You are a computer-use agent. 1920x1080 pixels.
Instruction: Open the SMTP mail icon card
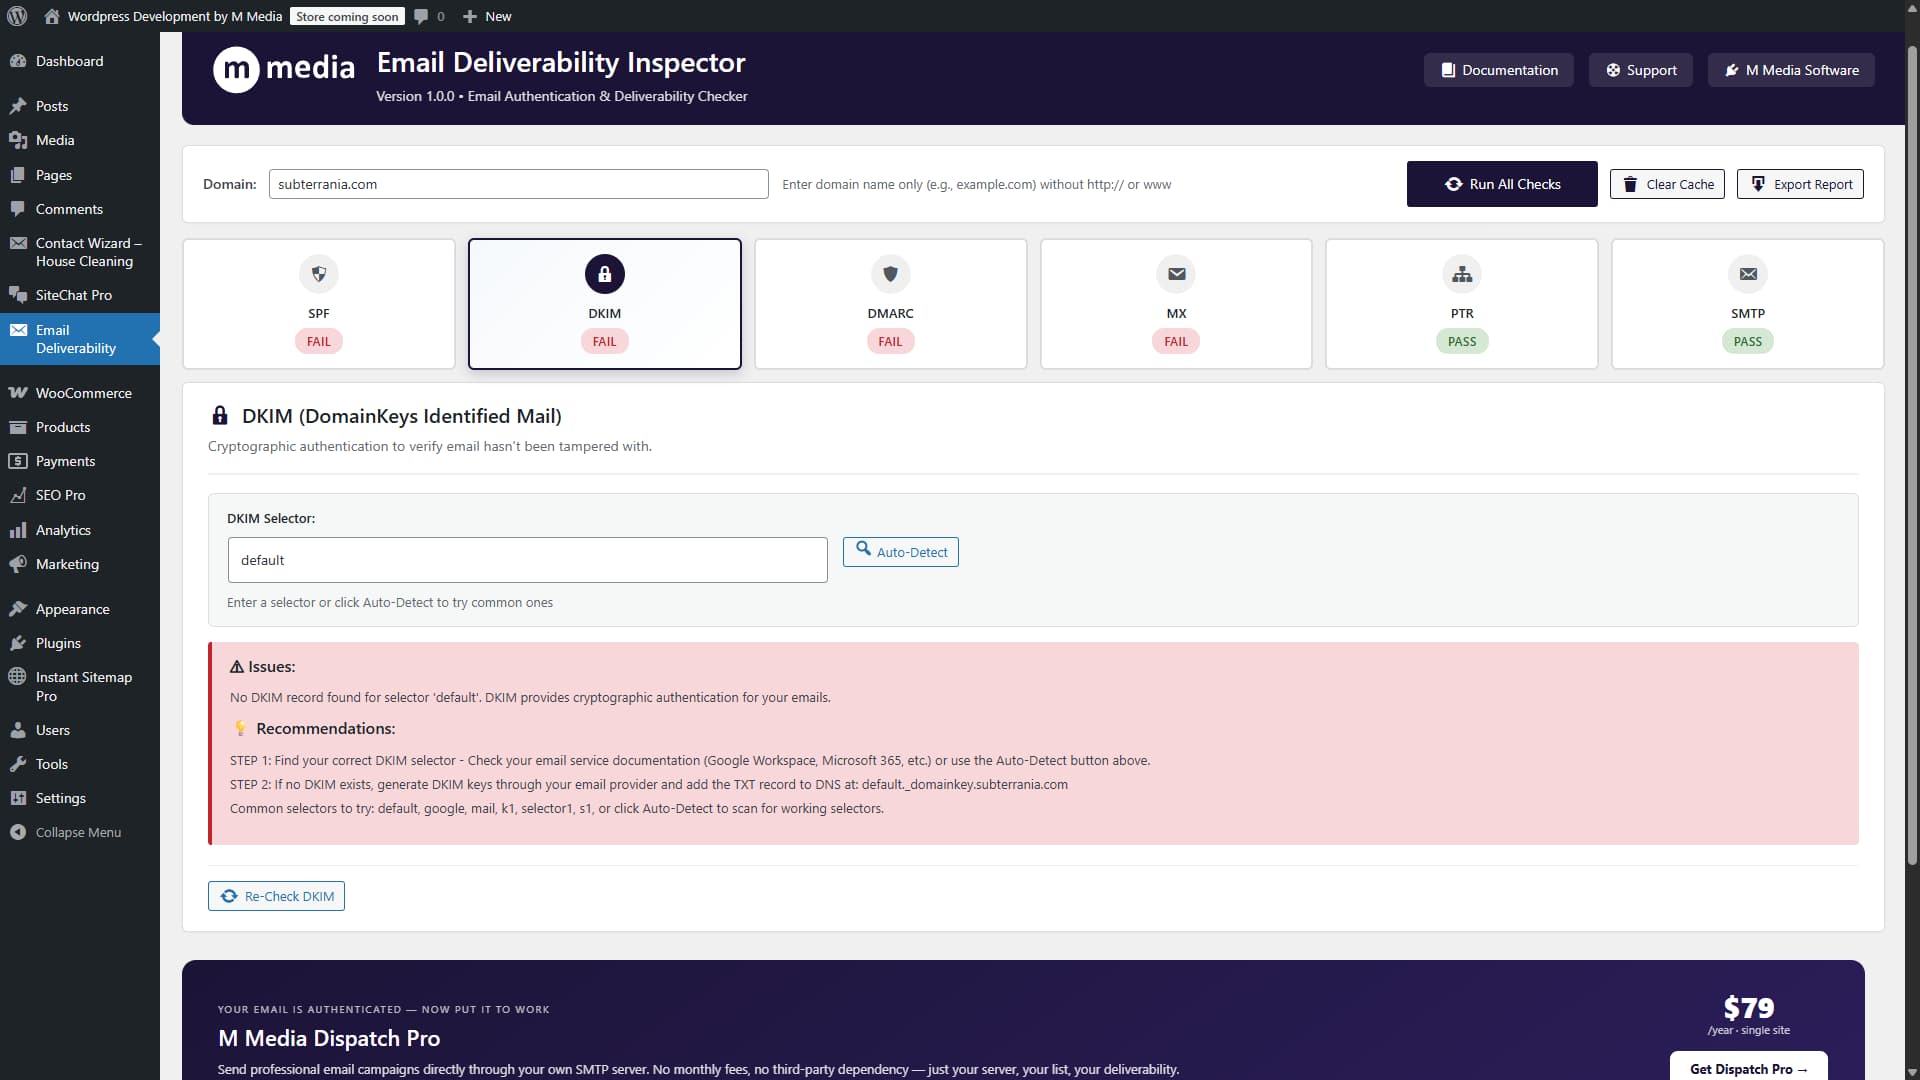(1747, 274)
